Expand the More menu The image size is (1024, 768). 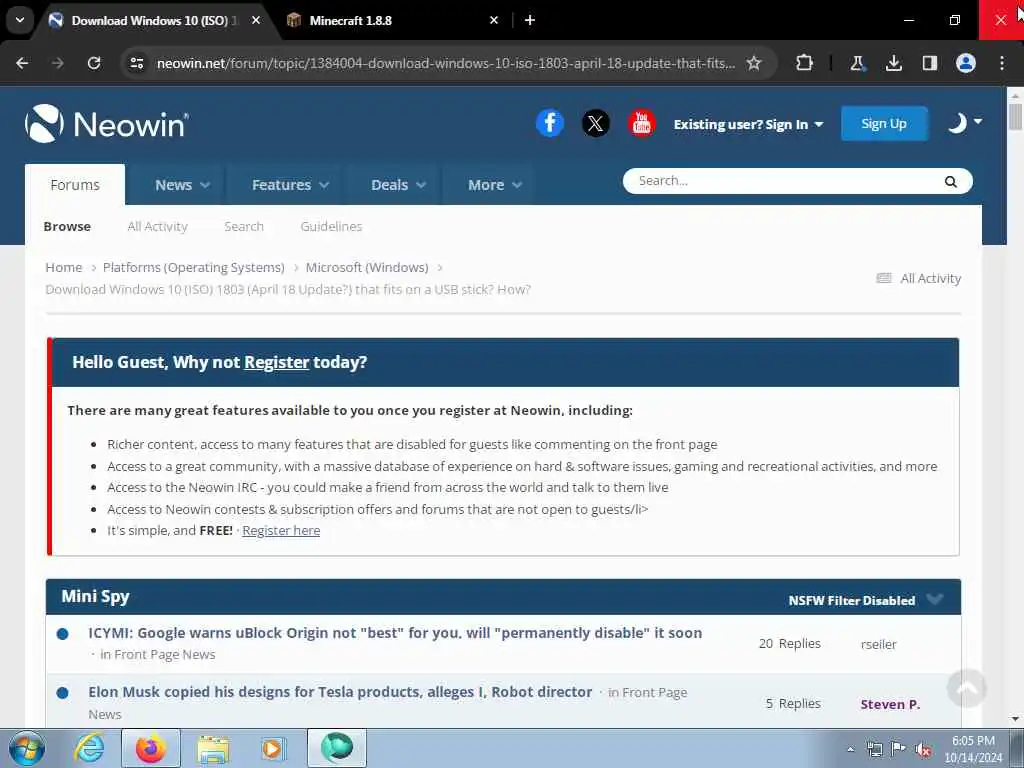(x=494, y=185)
